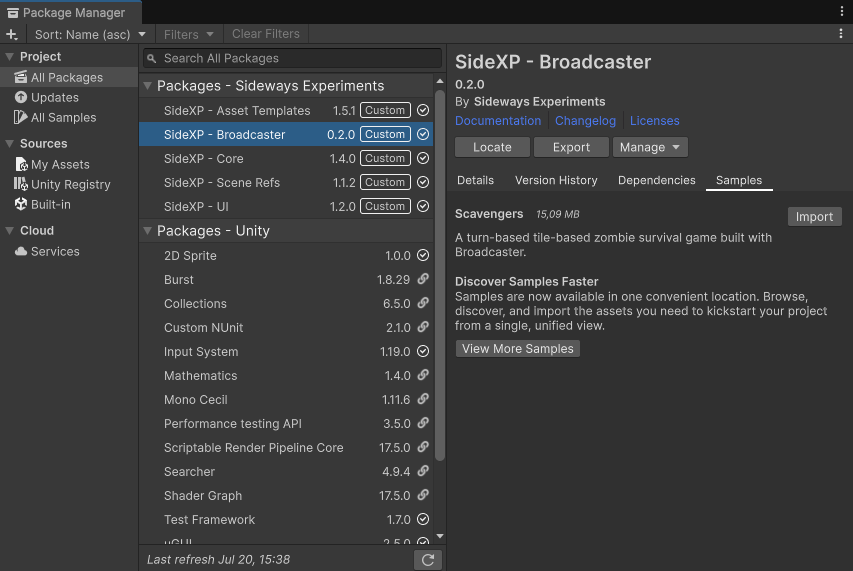The height and width of the screenshot is (571, 853).
Task: Click the Locate button
Action: point(492,147)
